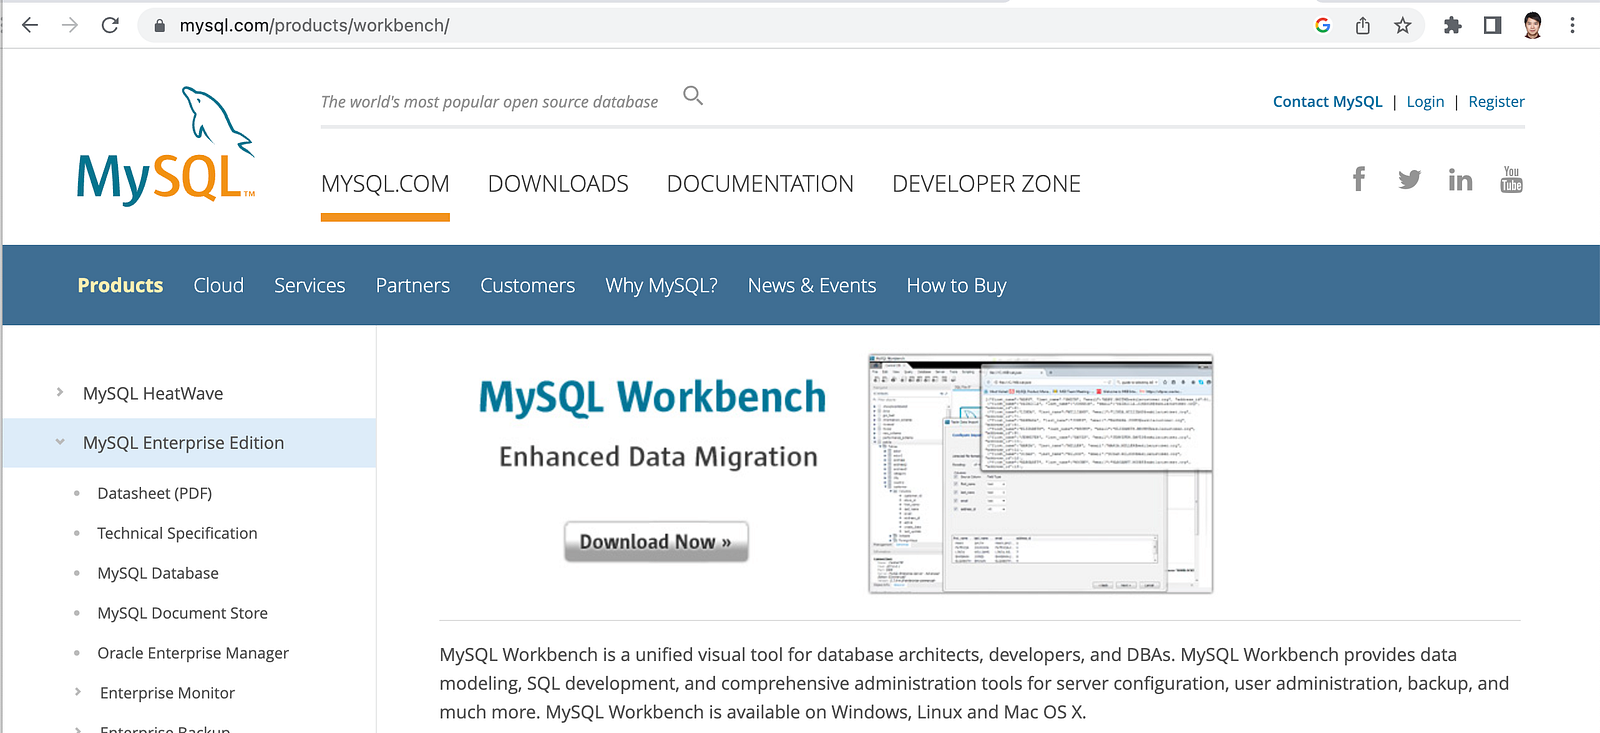The image size is (1600, 733).
Task: Open the Chrome profile avatar
Action: coord(1532,26)
